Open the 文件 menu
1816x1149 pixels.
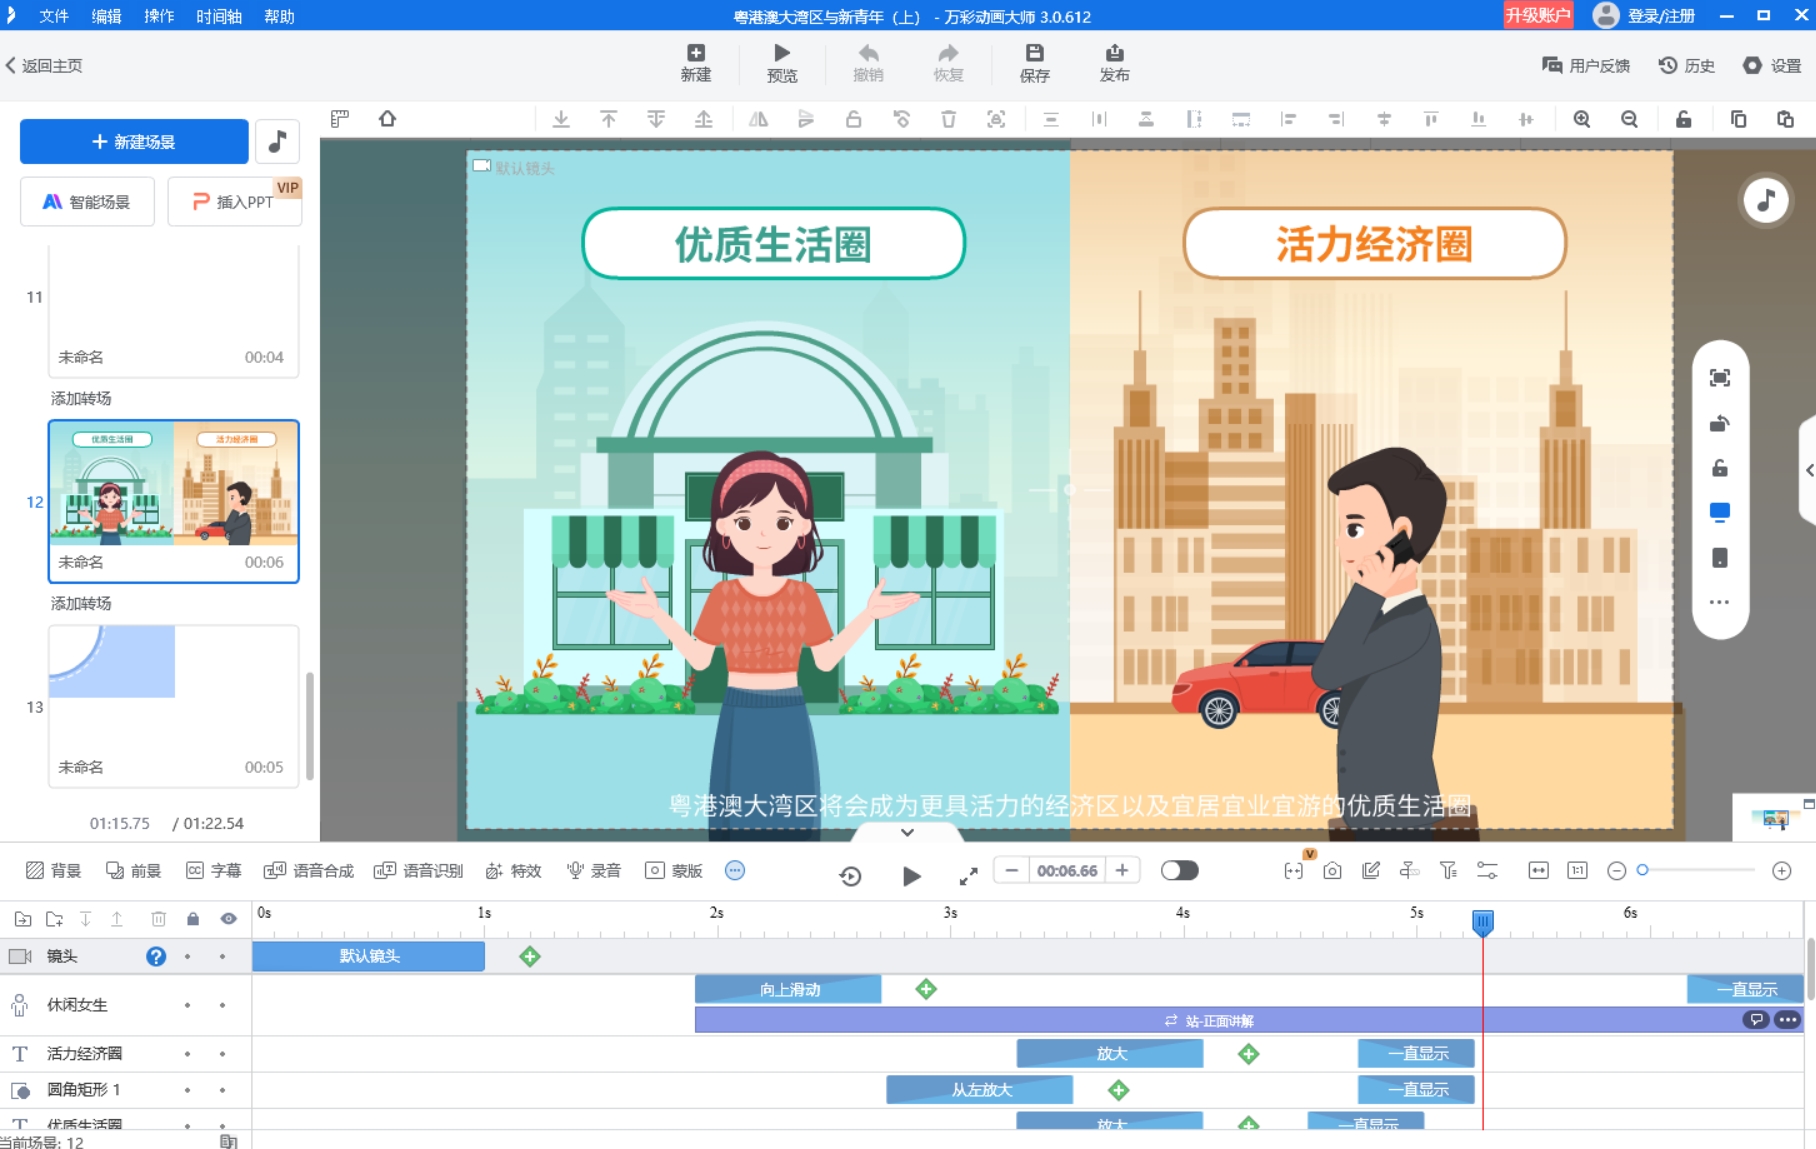click(x=54, y=16)
